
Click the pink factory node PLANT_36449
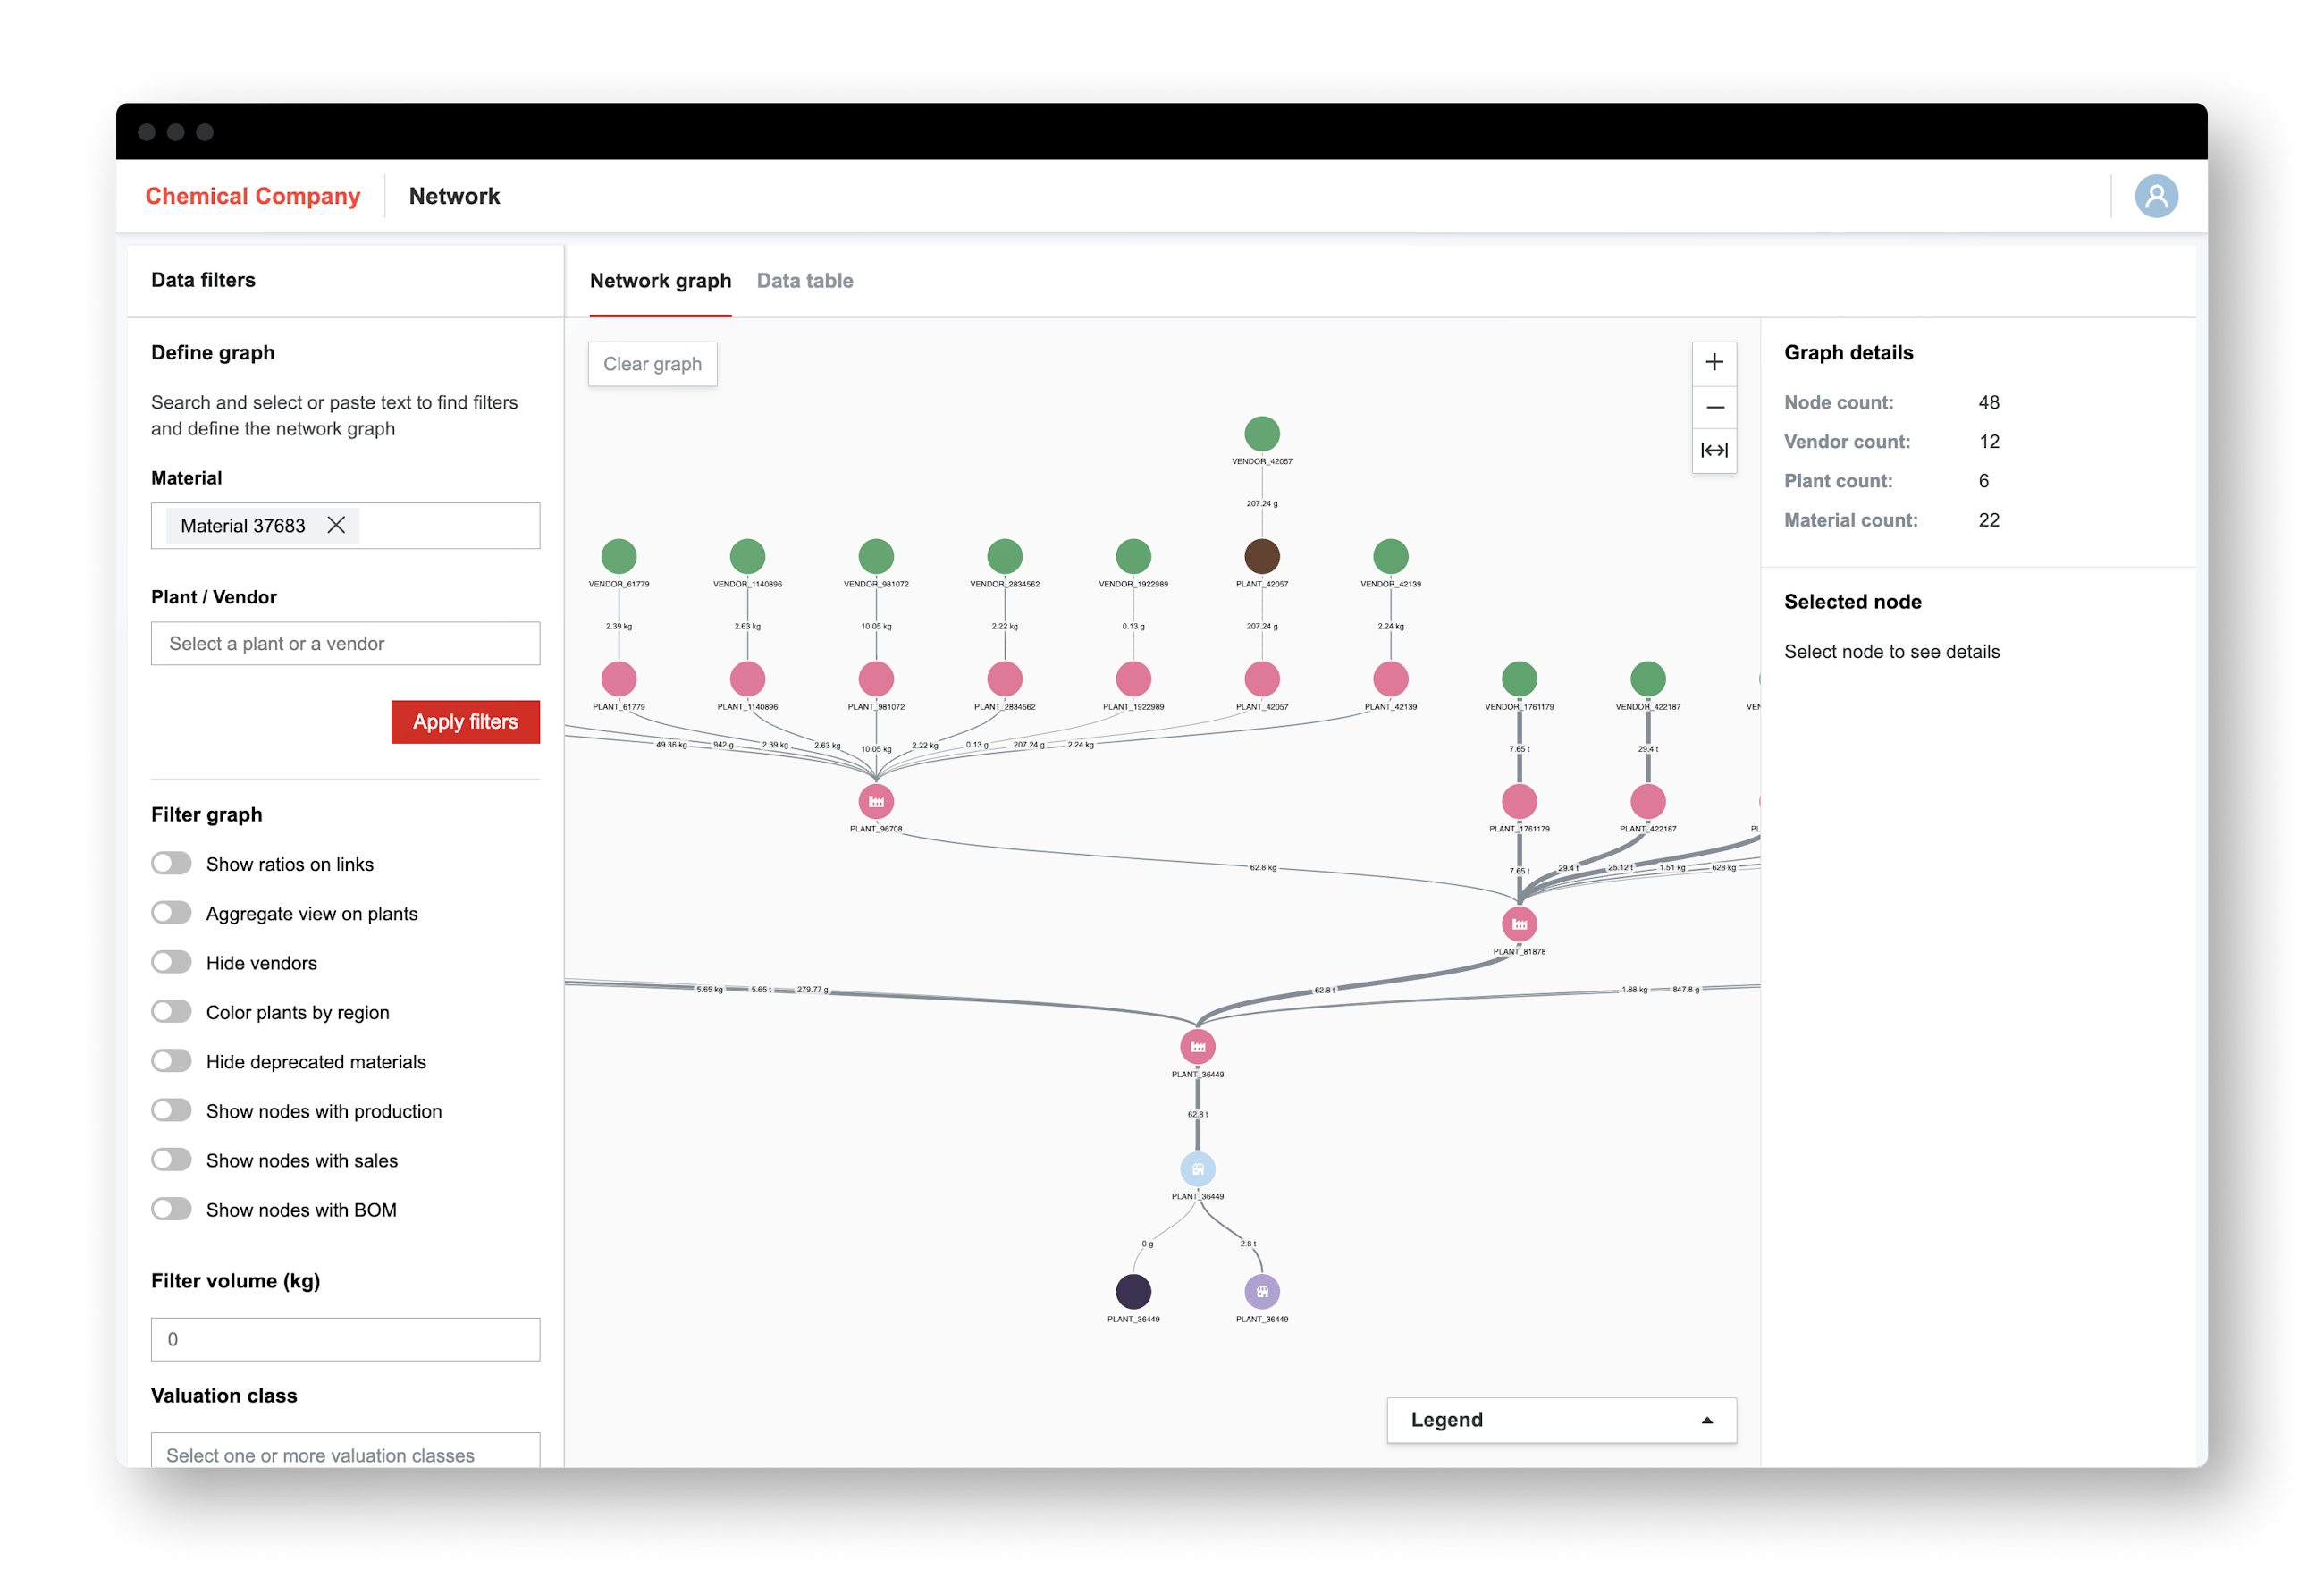pyautogui.click(x=1196, y=1046)
